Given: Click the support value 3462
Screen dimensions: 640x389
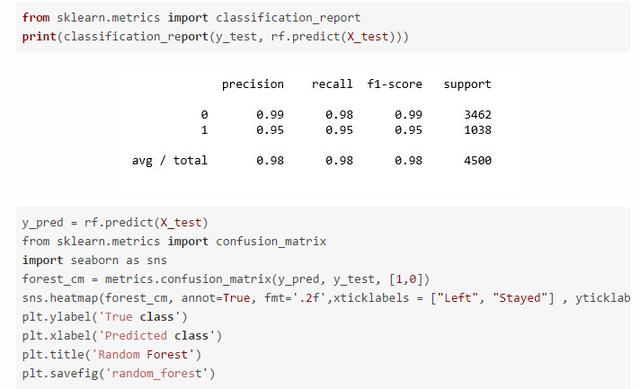Looking at the screenshot, I should (x=478, y=115).
